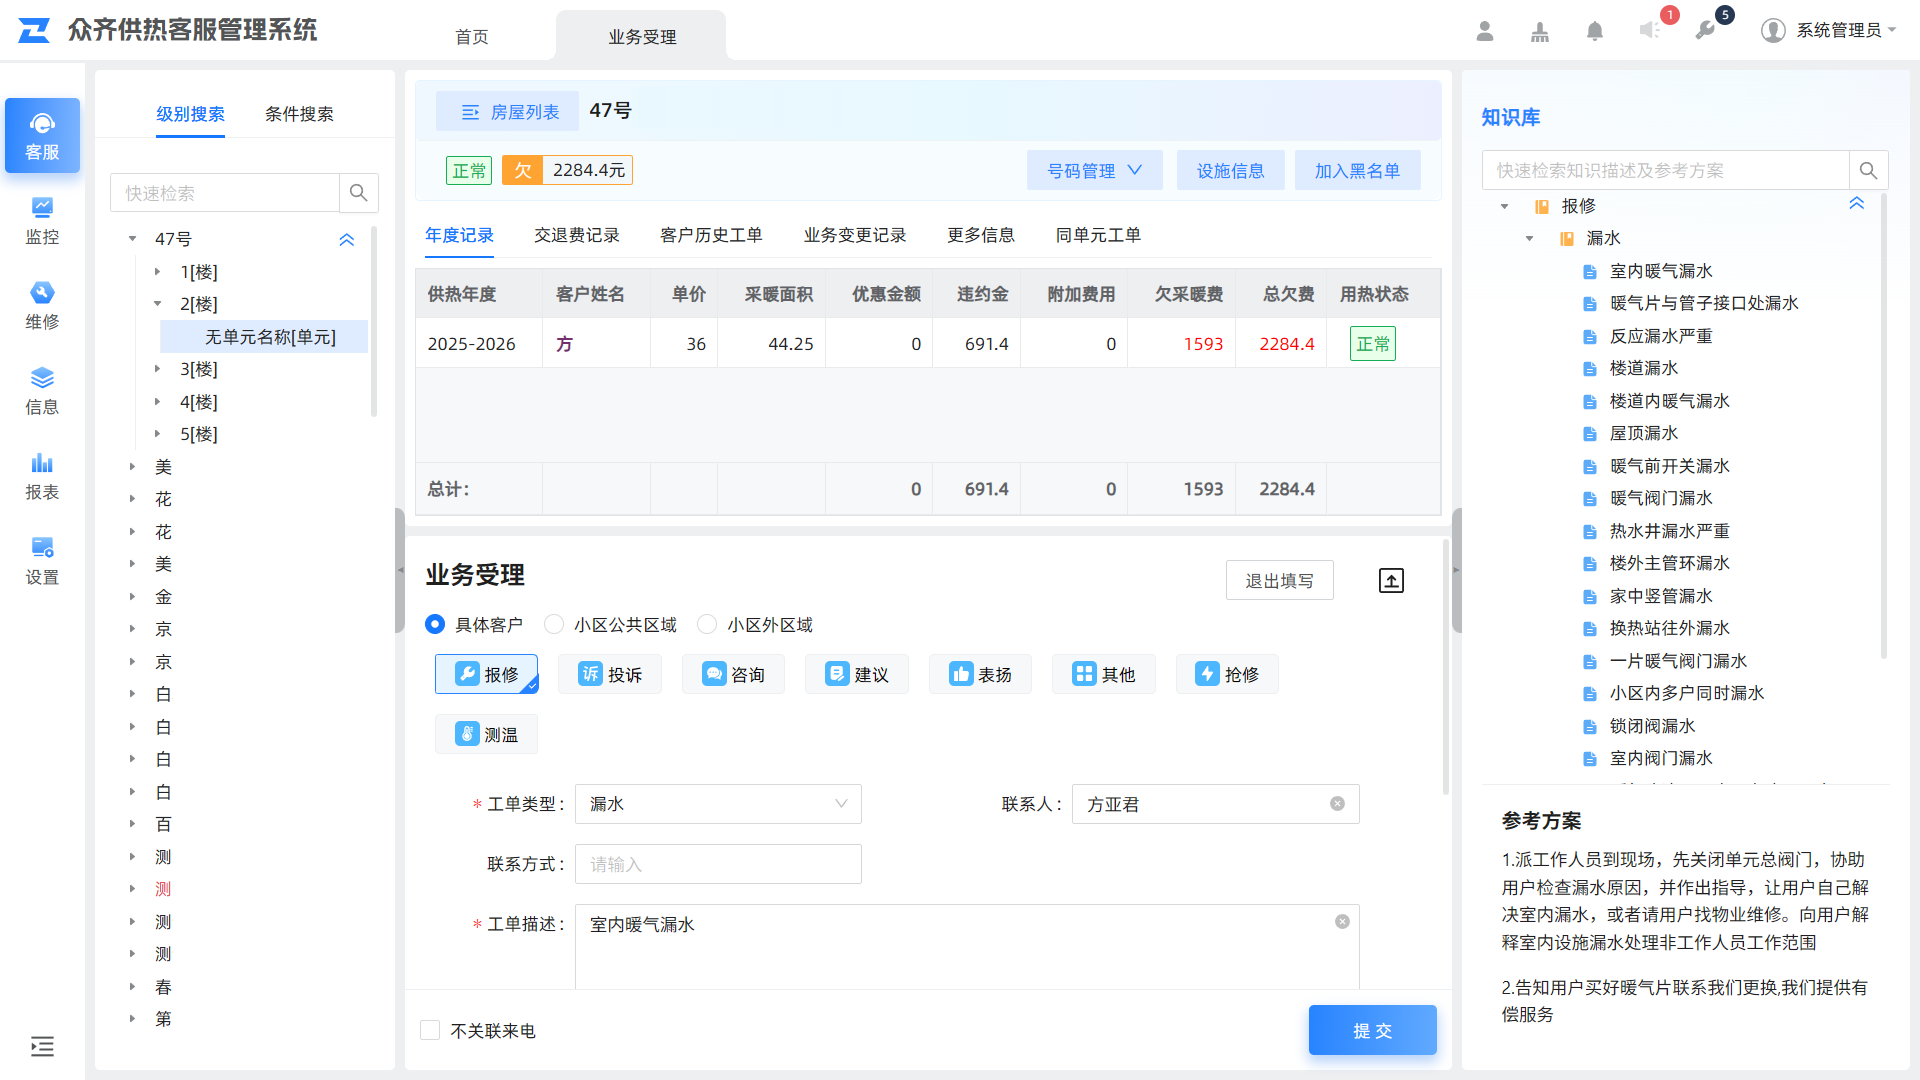Click the 提交 submit button
This screenshot has width=1920, height=1080.
pyautogui.click(x=1372, y=1030)
